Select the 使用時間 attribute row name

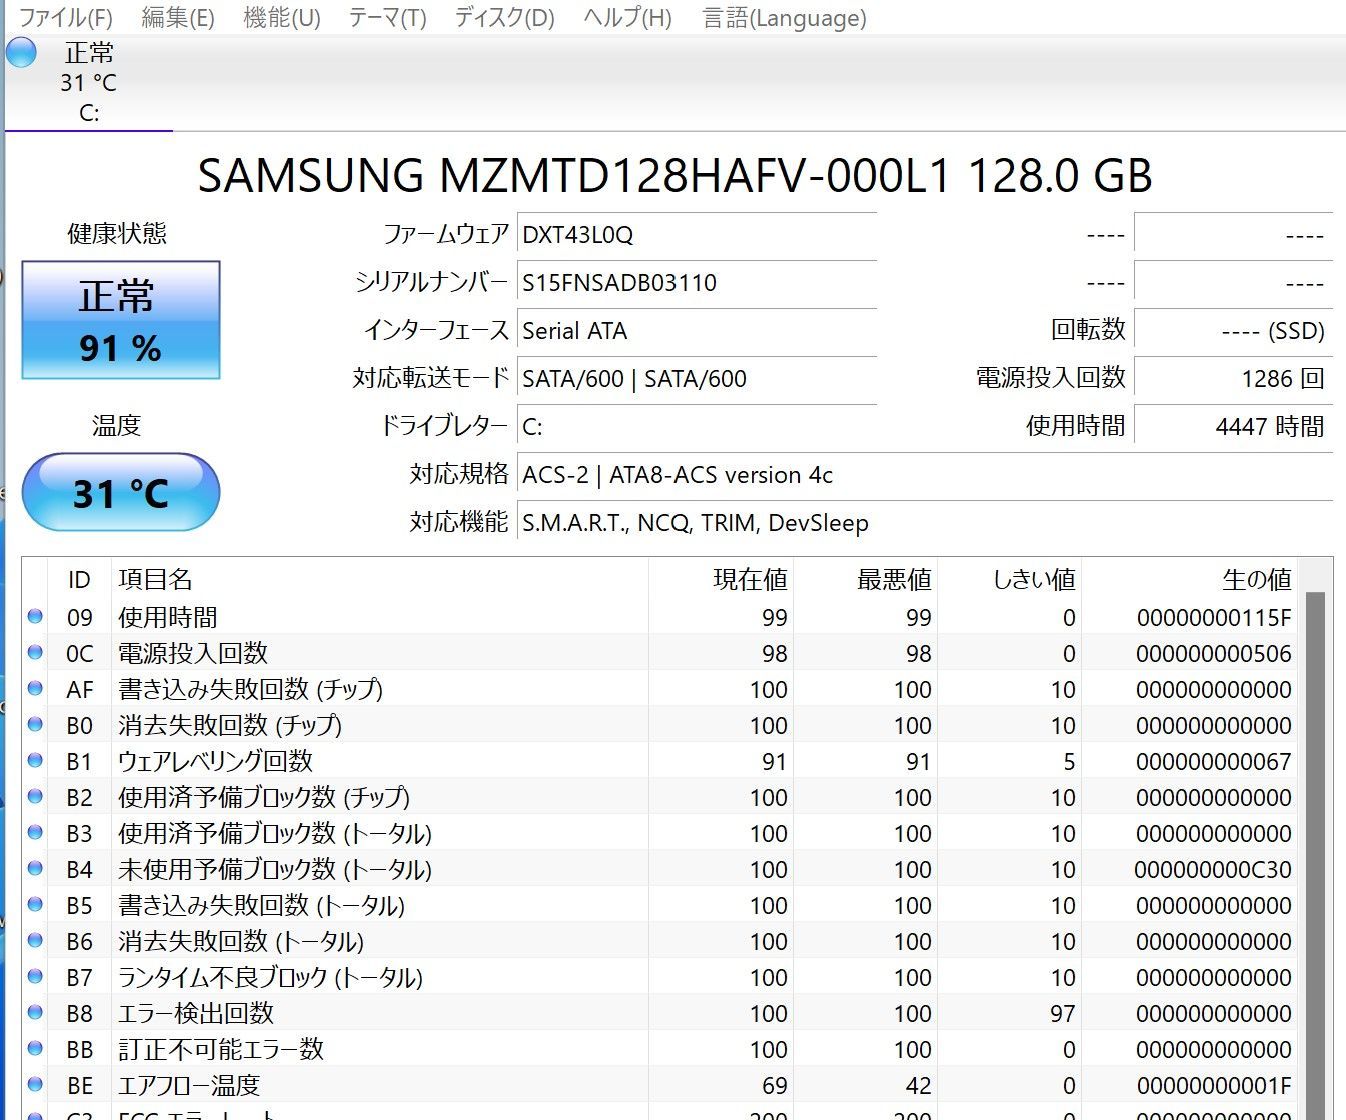click(x=167, y=617)
